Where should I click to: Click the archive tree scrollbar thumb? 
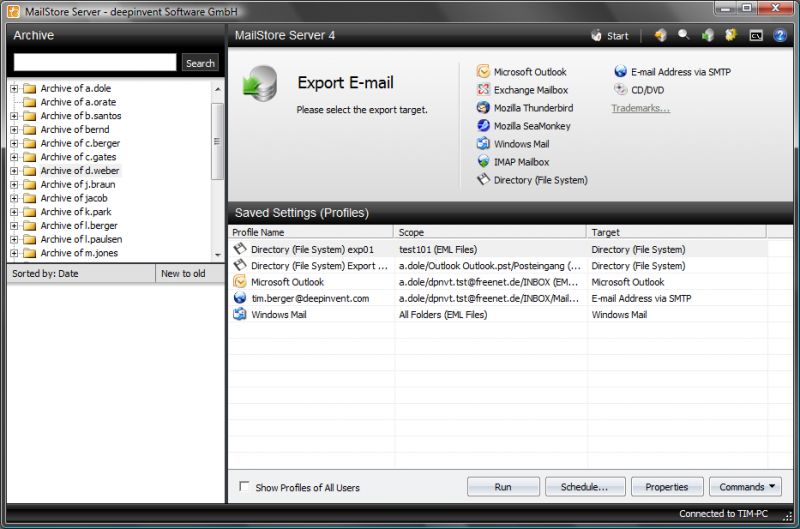(x=218, y=141)
